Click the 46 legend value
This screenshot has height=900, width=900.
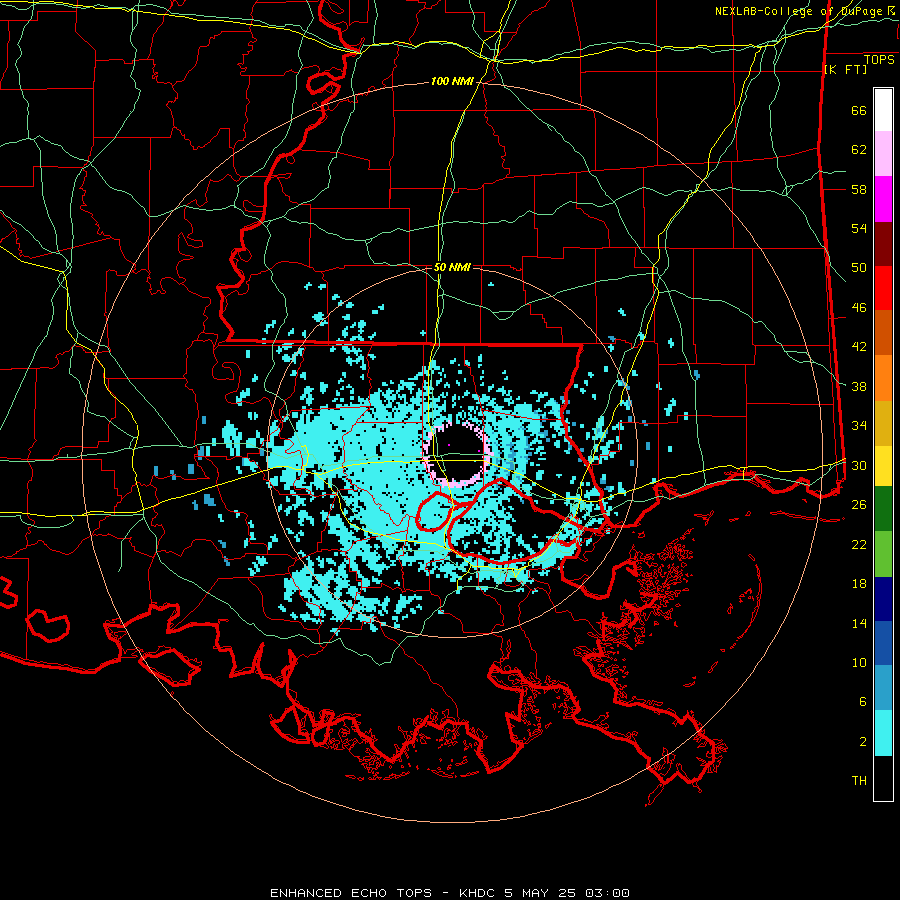(x=859, y=307)
